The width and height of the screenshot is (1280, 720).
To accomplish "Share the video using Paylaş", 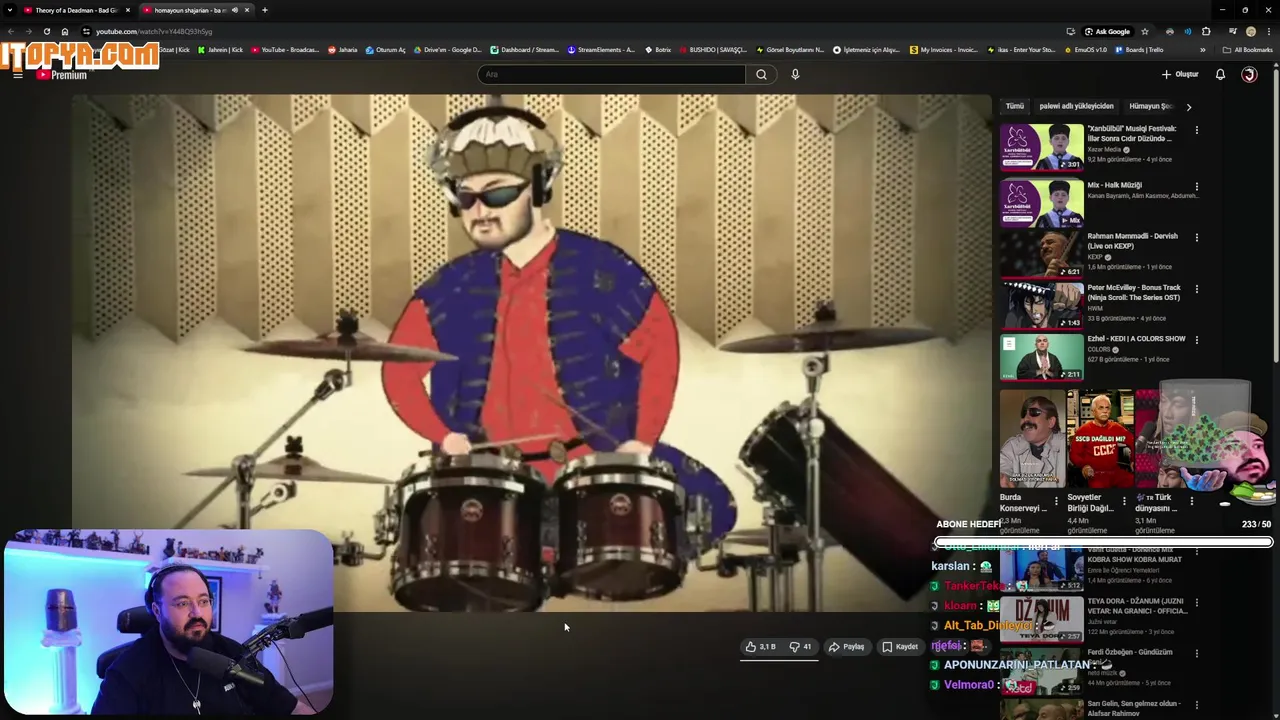I will tap(846, 647).
